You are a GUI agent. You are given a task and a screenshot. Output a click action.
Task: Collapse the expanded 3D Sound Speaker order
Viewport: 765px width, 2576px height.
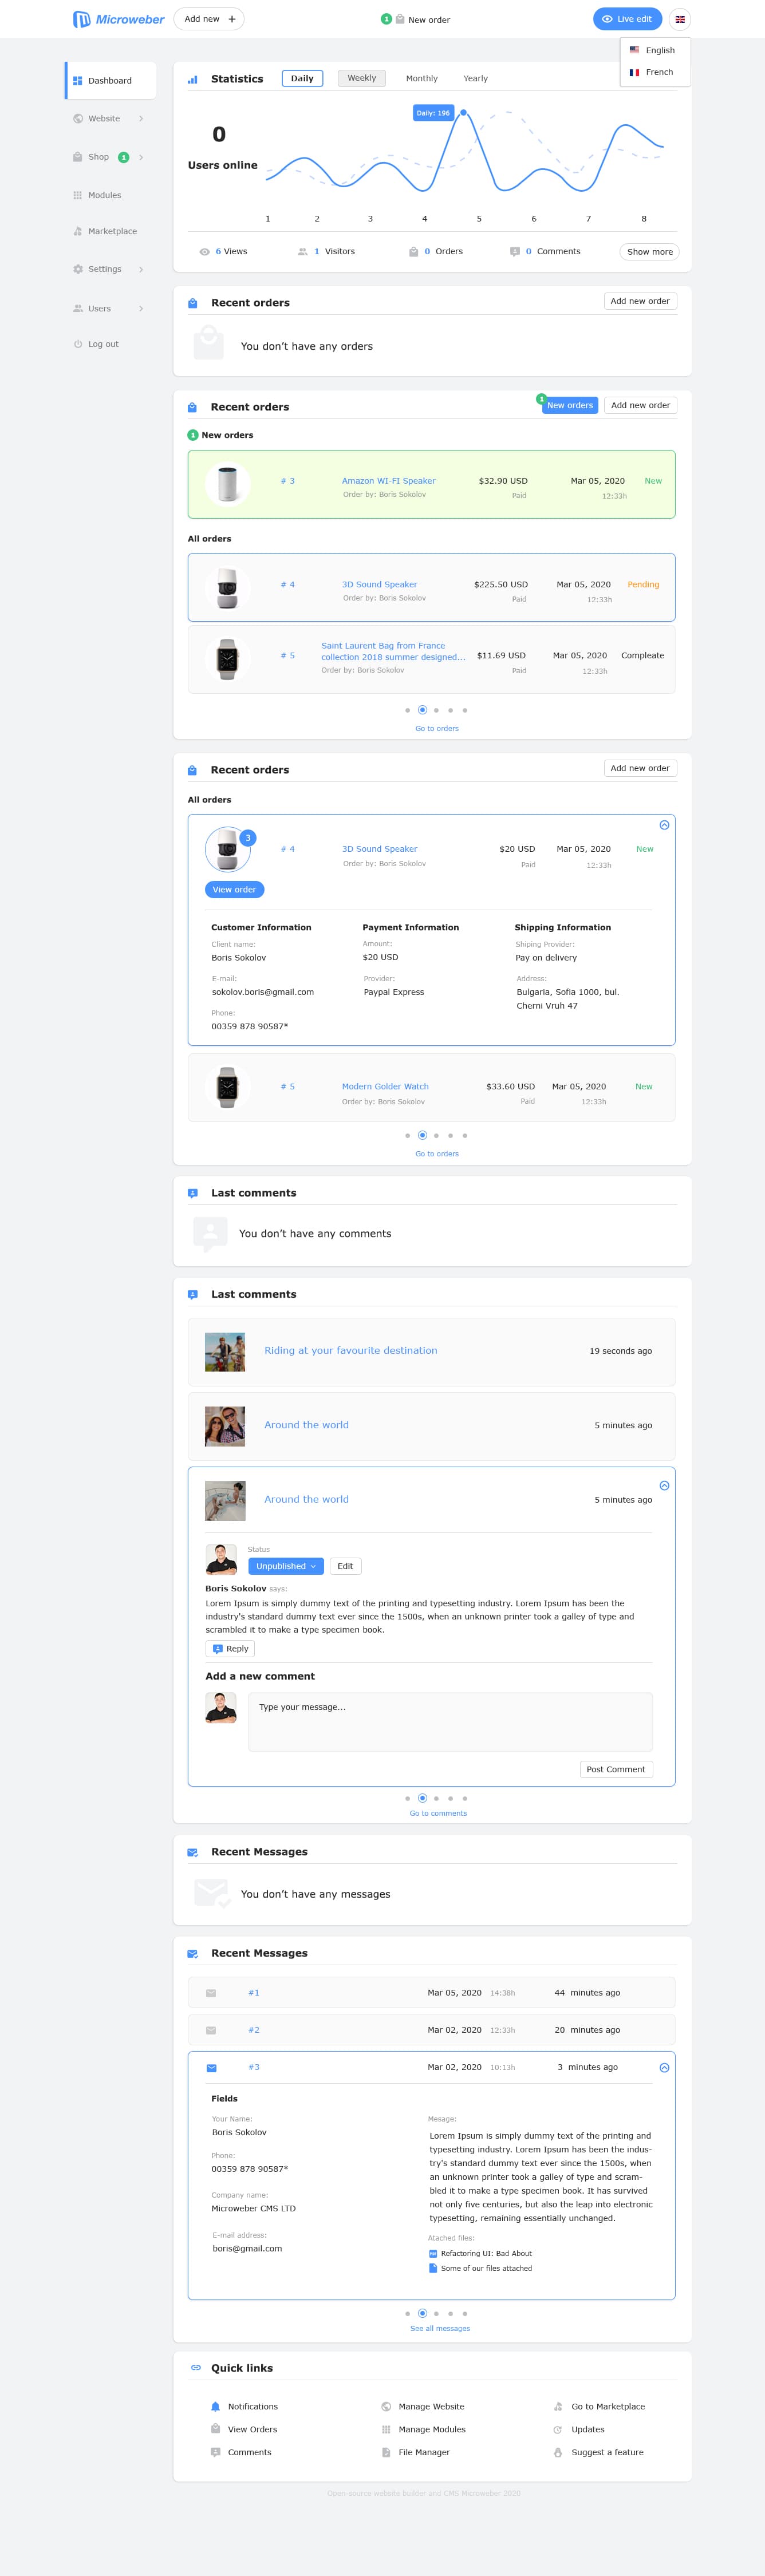664,825
